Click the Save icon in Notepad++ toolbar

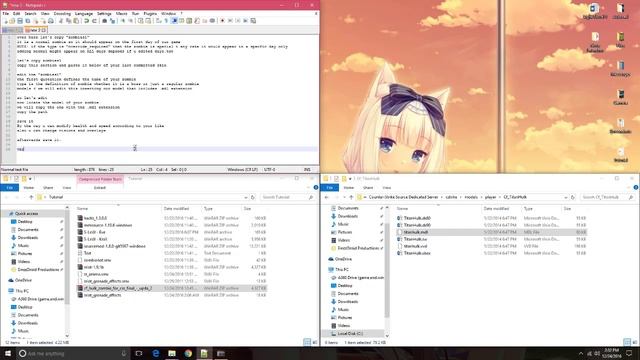[20, 21]
